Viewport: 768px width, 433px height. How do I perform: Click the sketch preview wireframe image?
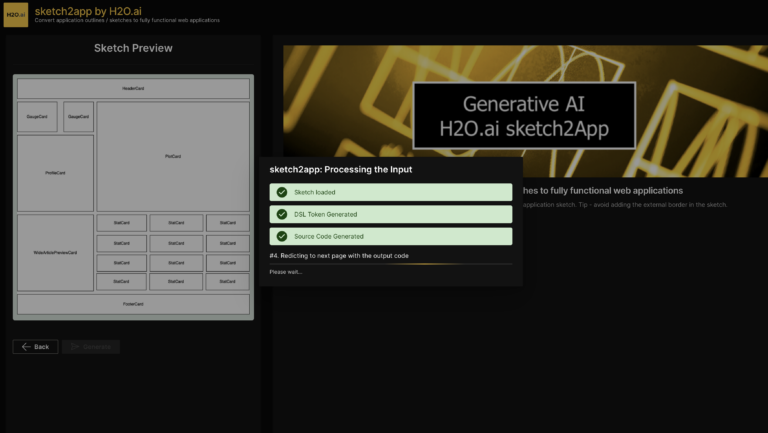click(133, 197)
